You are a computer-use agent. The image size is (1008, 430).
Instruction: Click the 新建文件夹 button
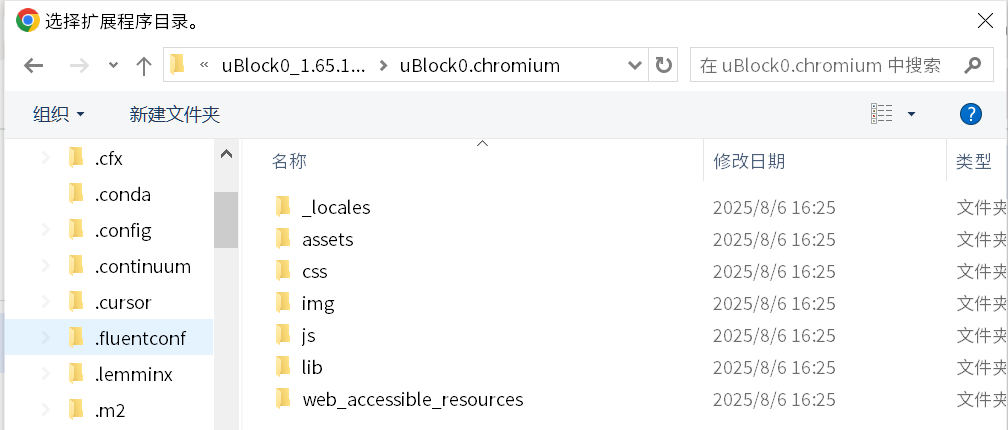tap(175, 114)
